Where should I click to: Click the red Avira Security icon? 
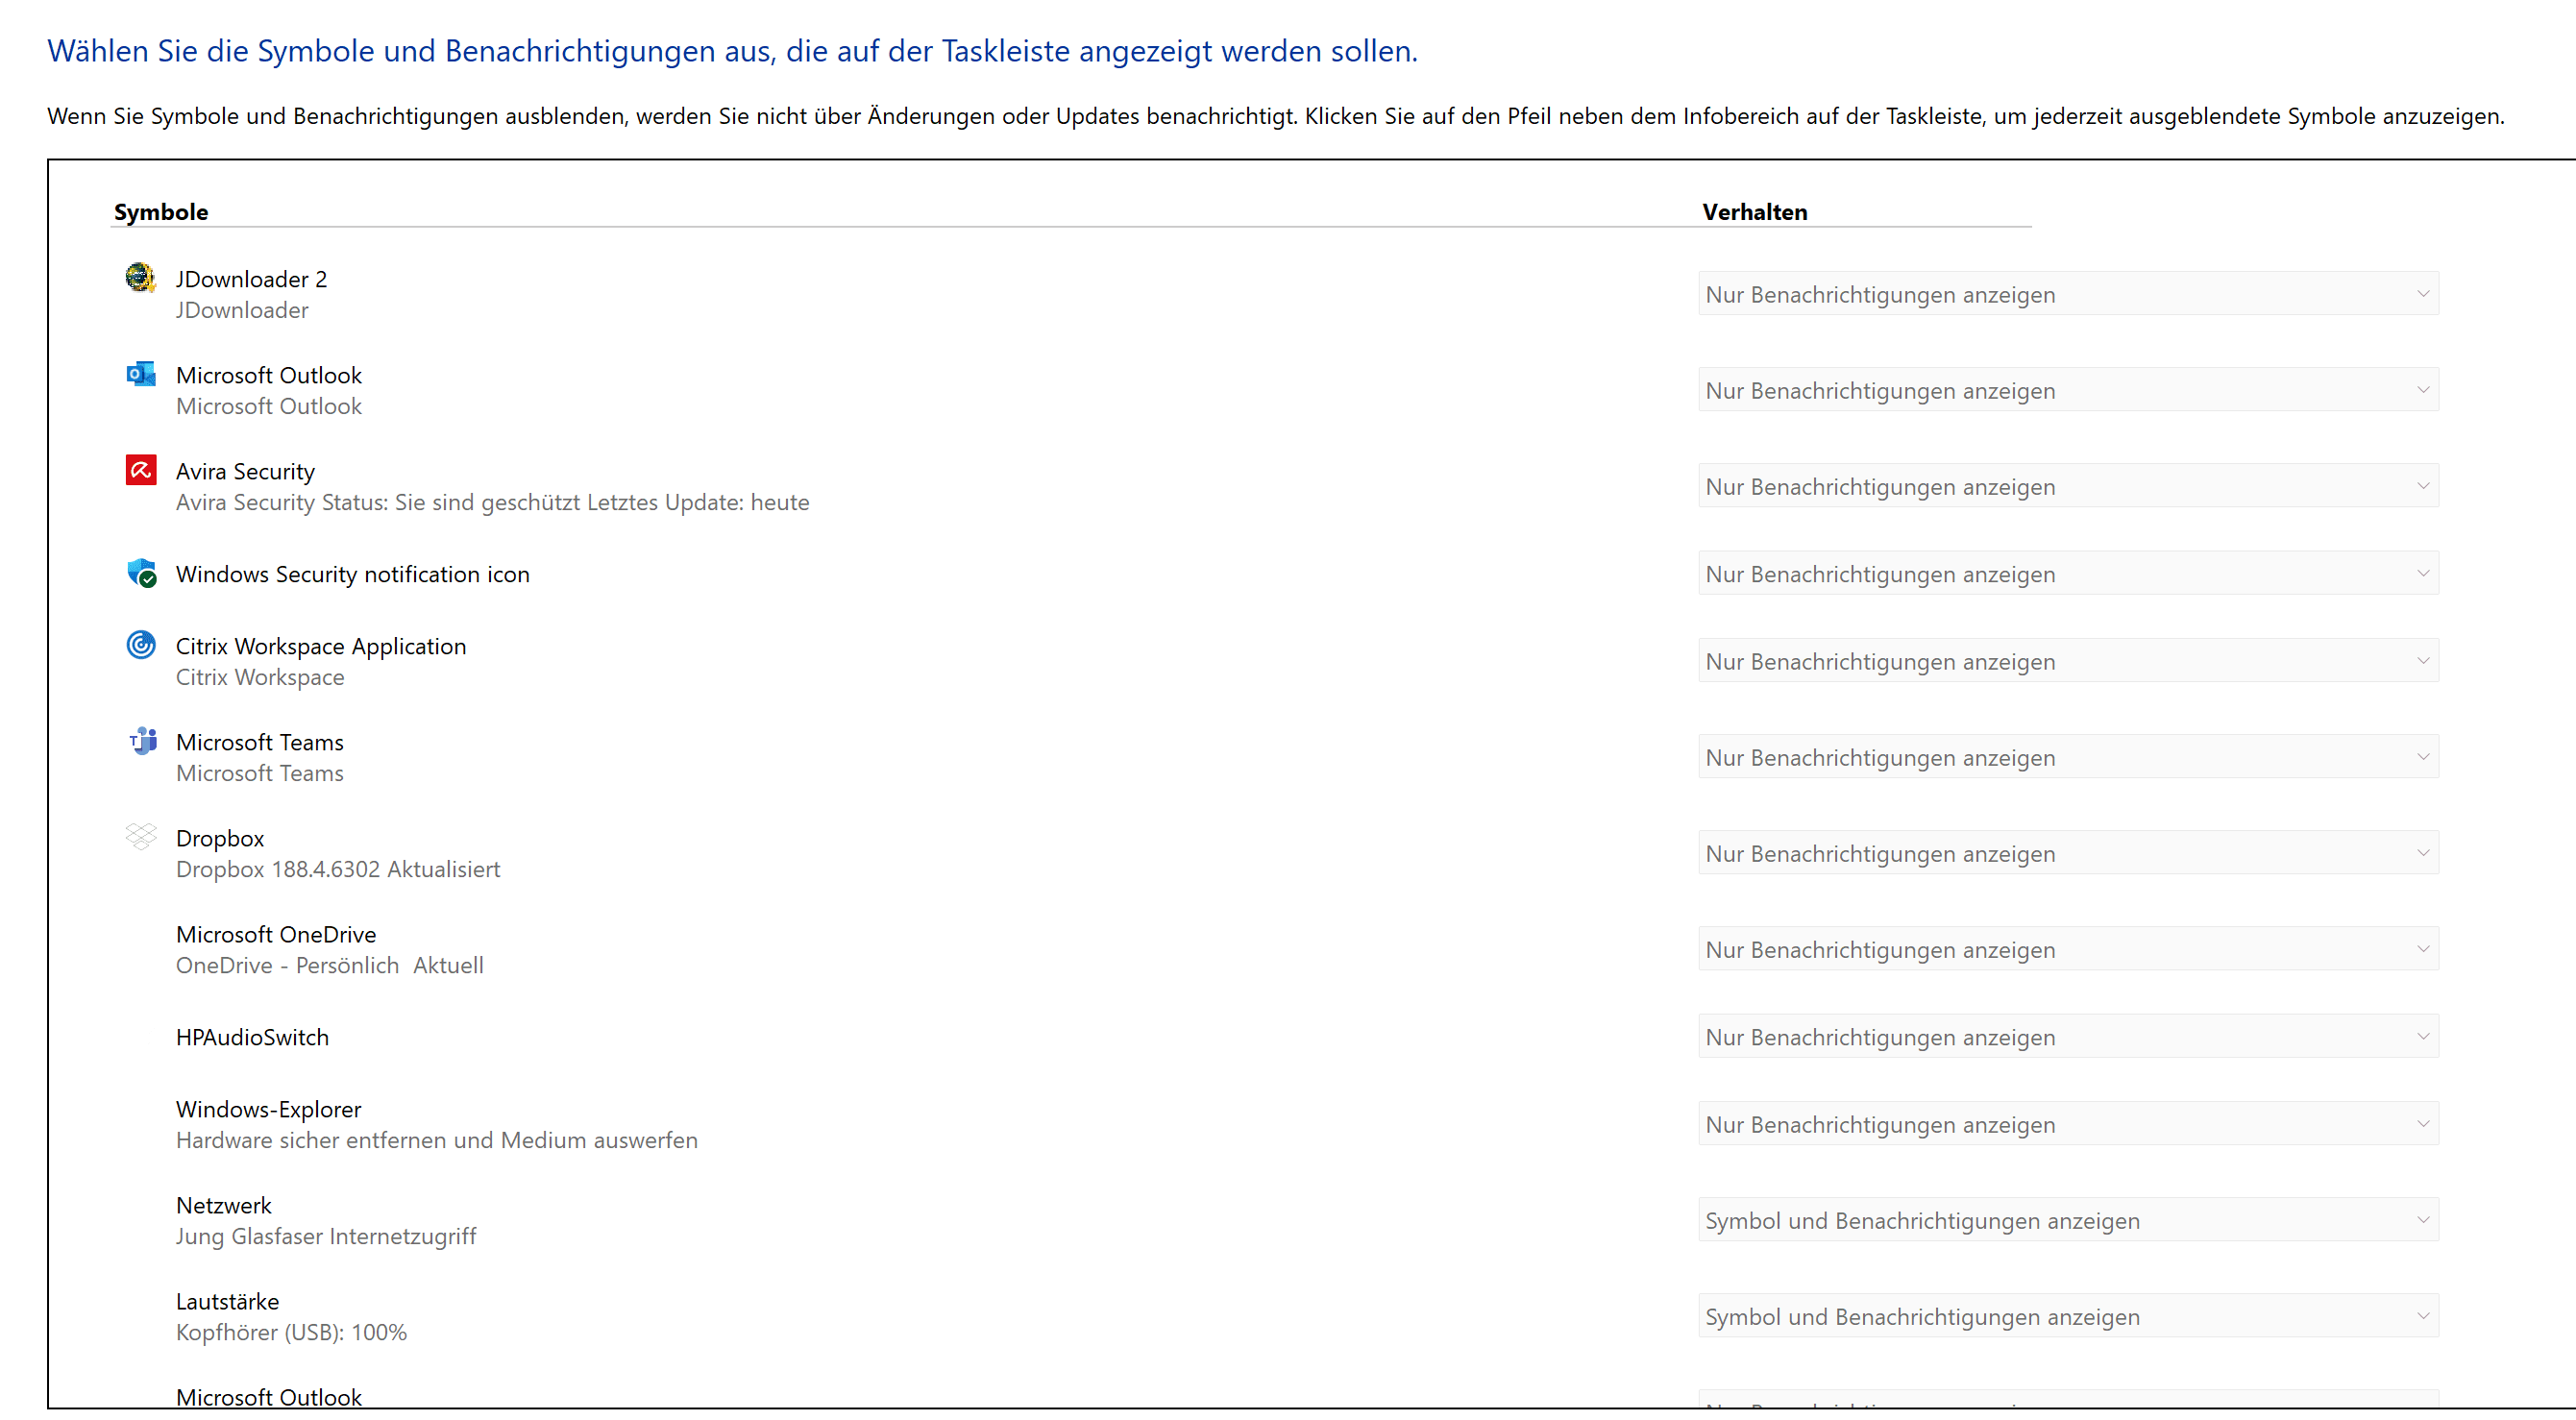tap(141, 469)
